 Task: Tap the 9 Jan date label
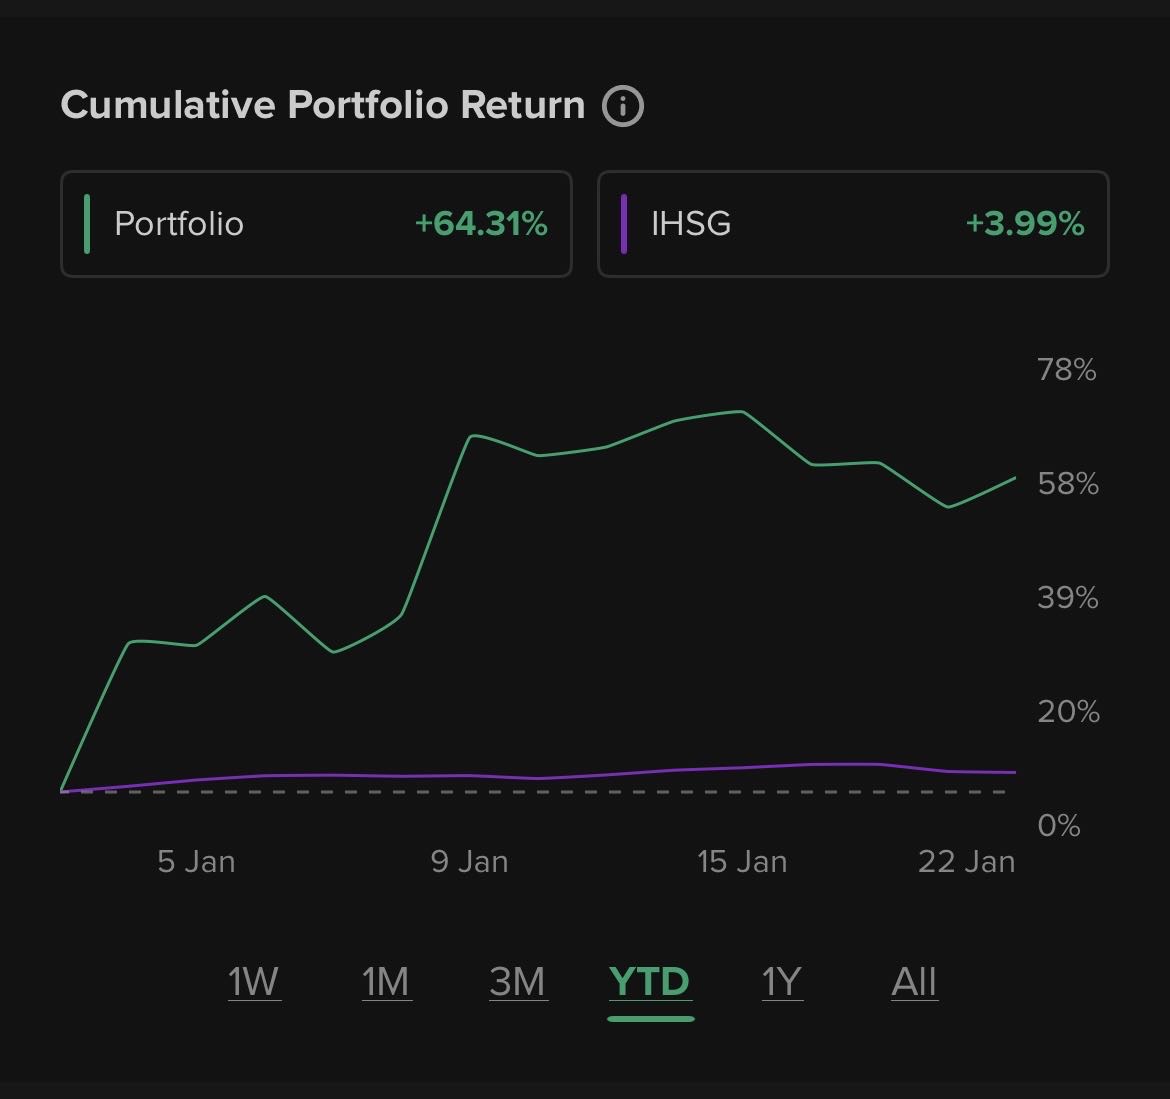click(x=469, y=861)
